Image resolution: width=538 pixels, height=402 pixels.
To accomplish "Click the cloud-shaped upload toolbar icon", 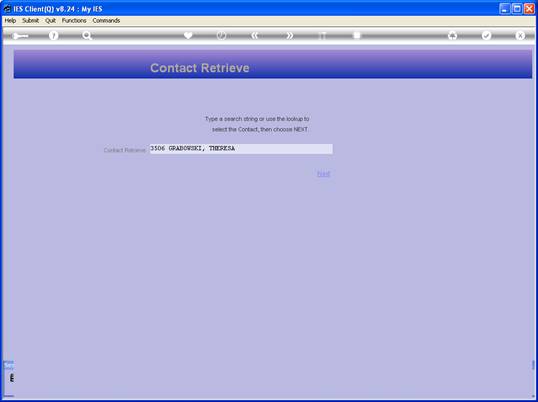I will (x=453, y=35).
